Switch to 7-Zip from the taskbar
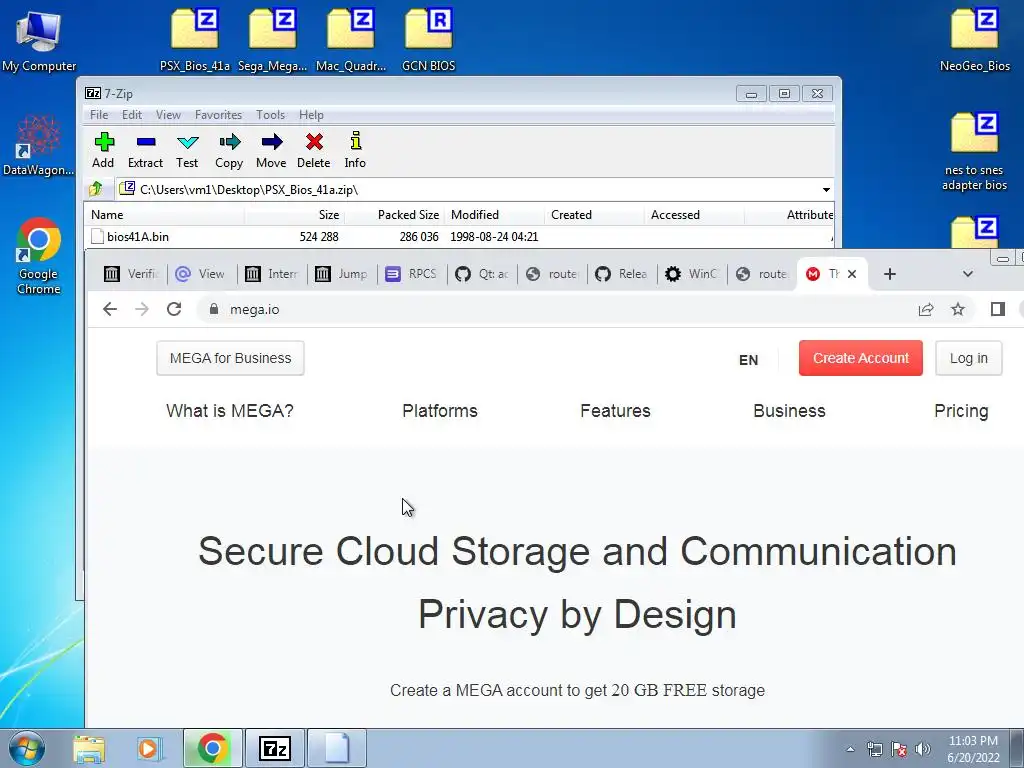This screenshot has width=1024, height=768. pyautogui.click(x=274, y=748)
